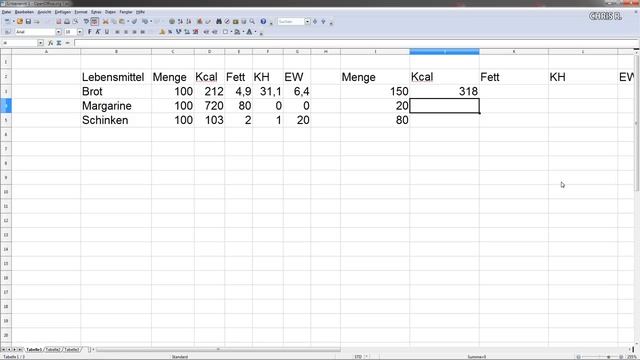Toggle align right
This screenshot has width=640, height=360.
tap(134, 32)
